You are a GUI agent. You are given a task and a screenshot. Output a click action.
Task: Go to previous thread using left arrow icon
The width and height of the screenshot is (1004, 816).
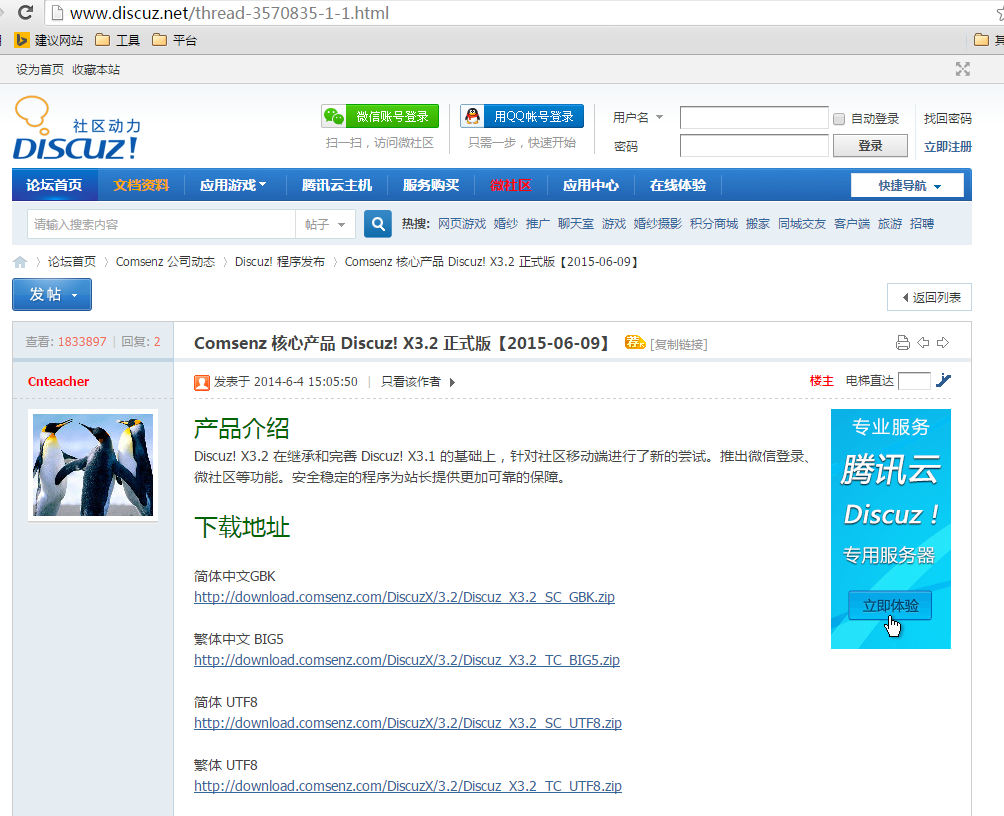pyautogui.click(x=923, y=343)
